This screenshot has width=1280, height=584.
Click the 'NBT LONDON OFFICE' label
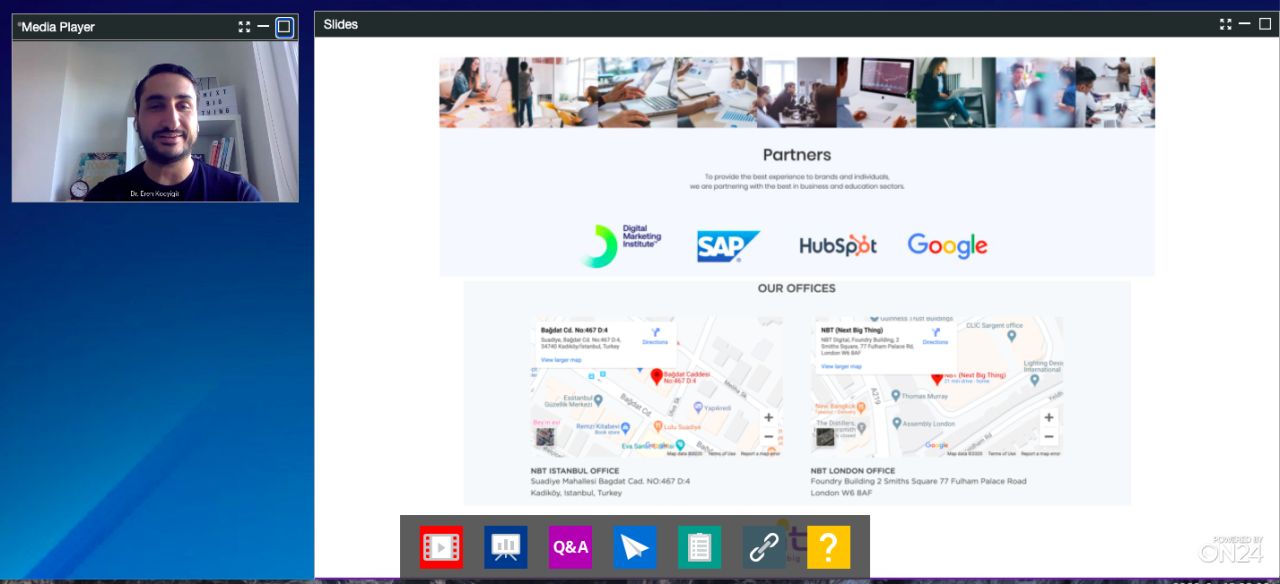point(853,471)
